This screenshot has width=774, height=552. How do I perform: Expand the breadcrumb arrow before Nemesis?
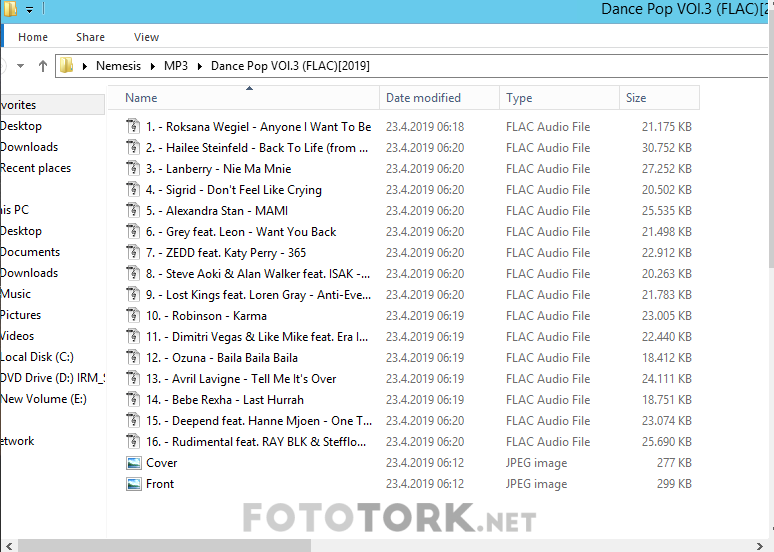click(85, 66)
